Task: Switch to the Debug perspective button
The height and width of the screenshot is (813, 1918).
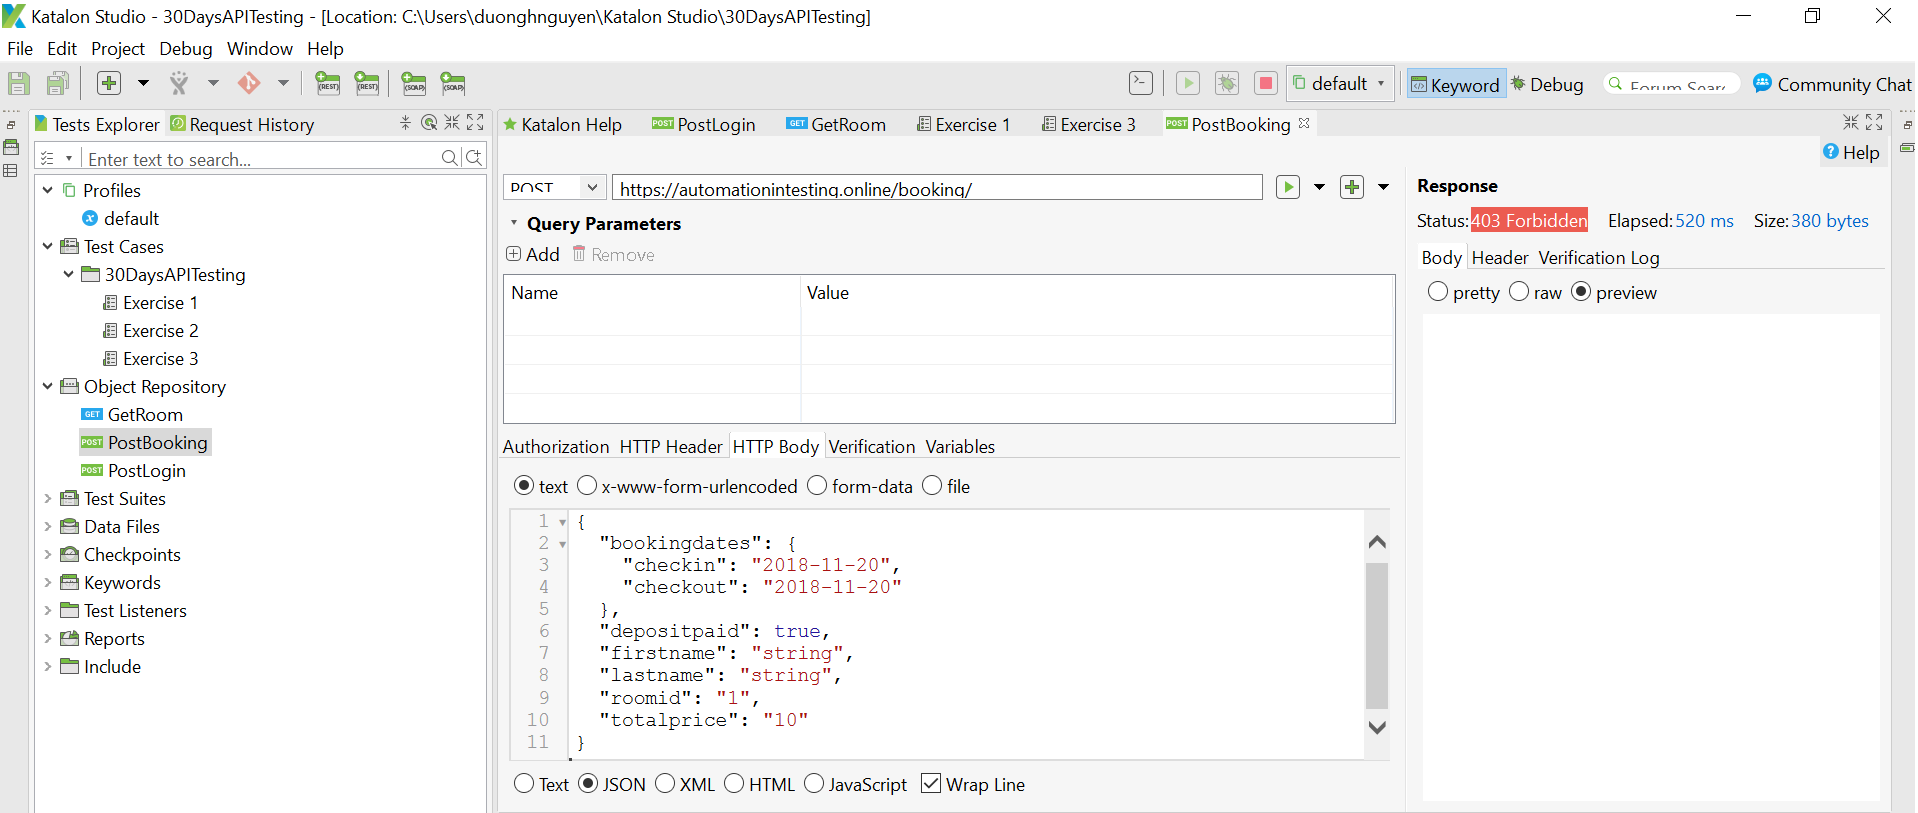Action: pyautogui.click(x=1547, y=85)
